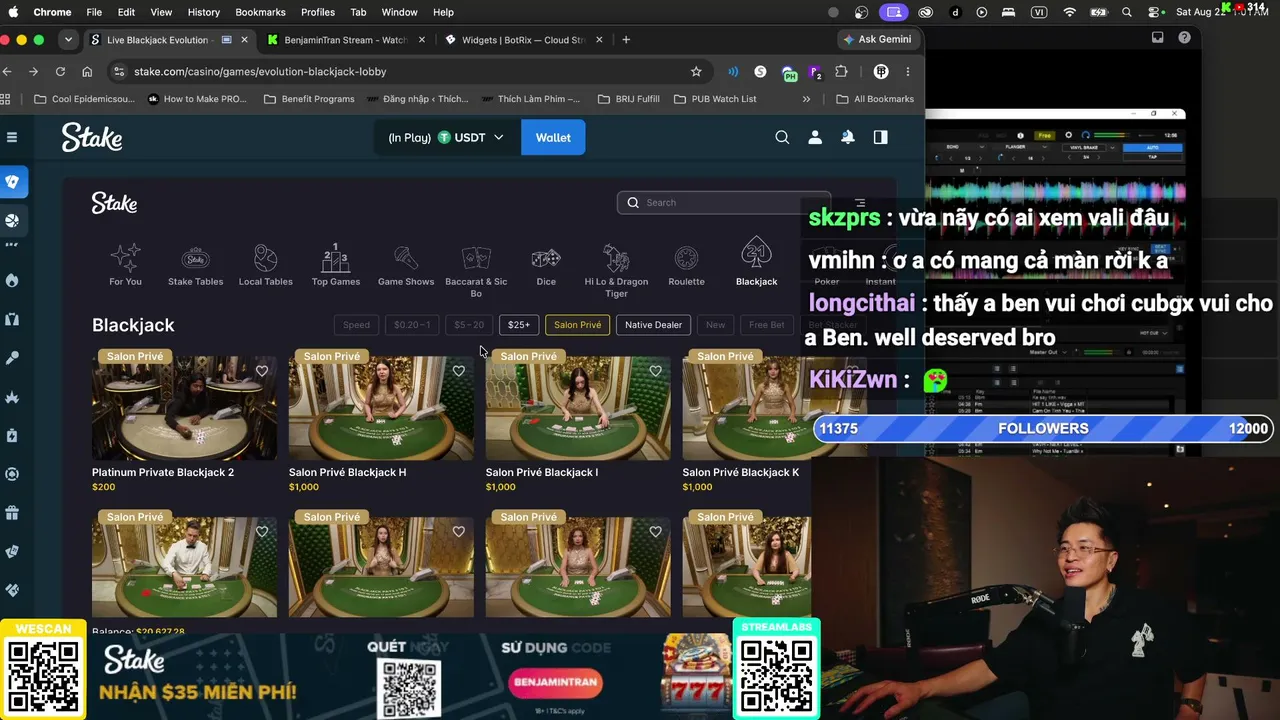Image resolution: width=1280 pixels, height=720 pixels.
Task: Expand the hidden bookmarks chevron
Action: (806, 99)
